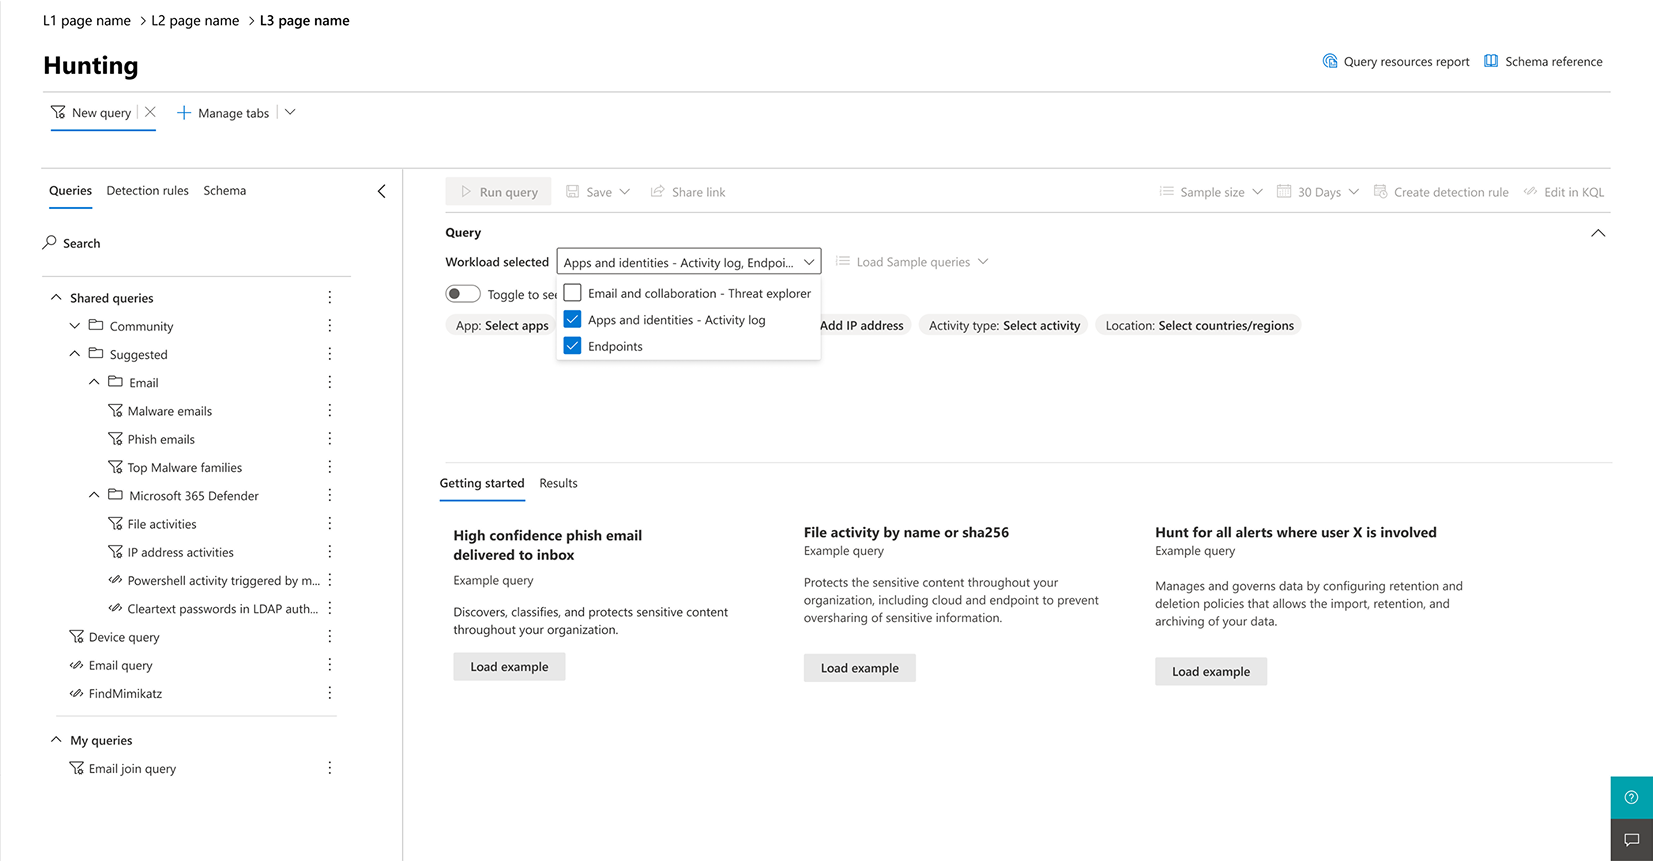Open the IP address activities query
The height and width of the screenshot is (861, 1654).
180,552
